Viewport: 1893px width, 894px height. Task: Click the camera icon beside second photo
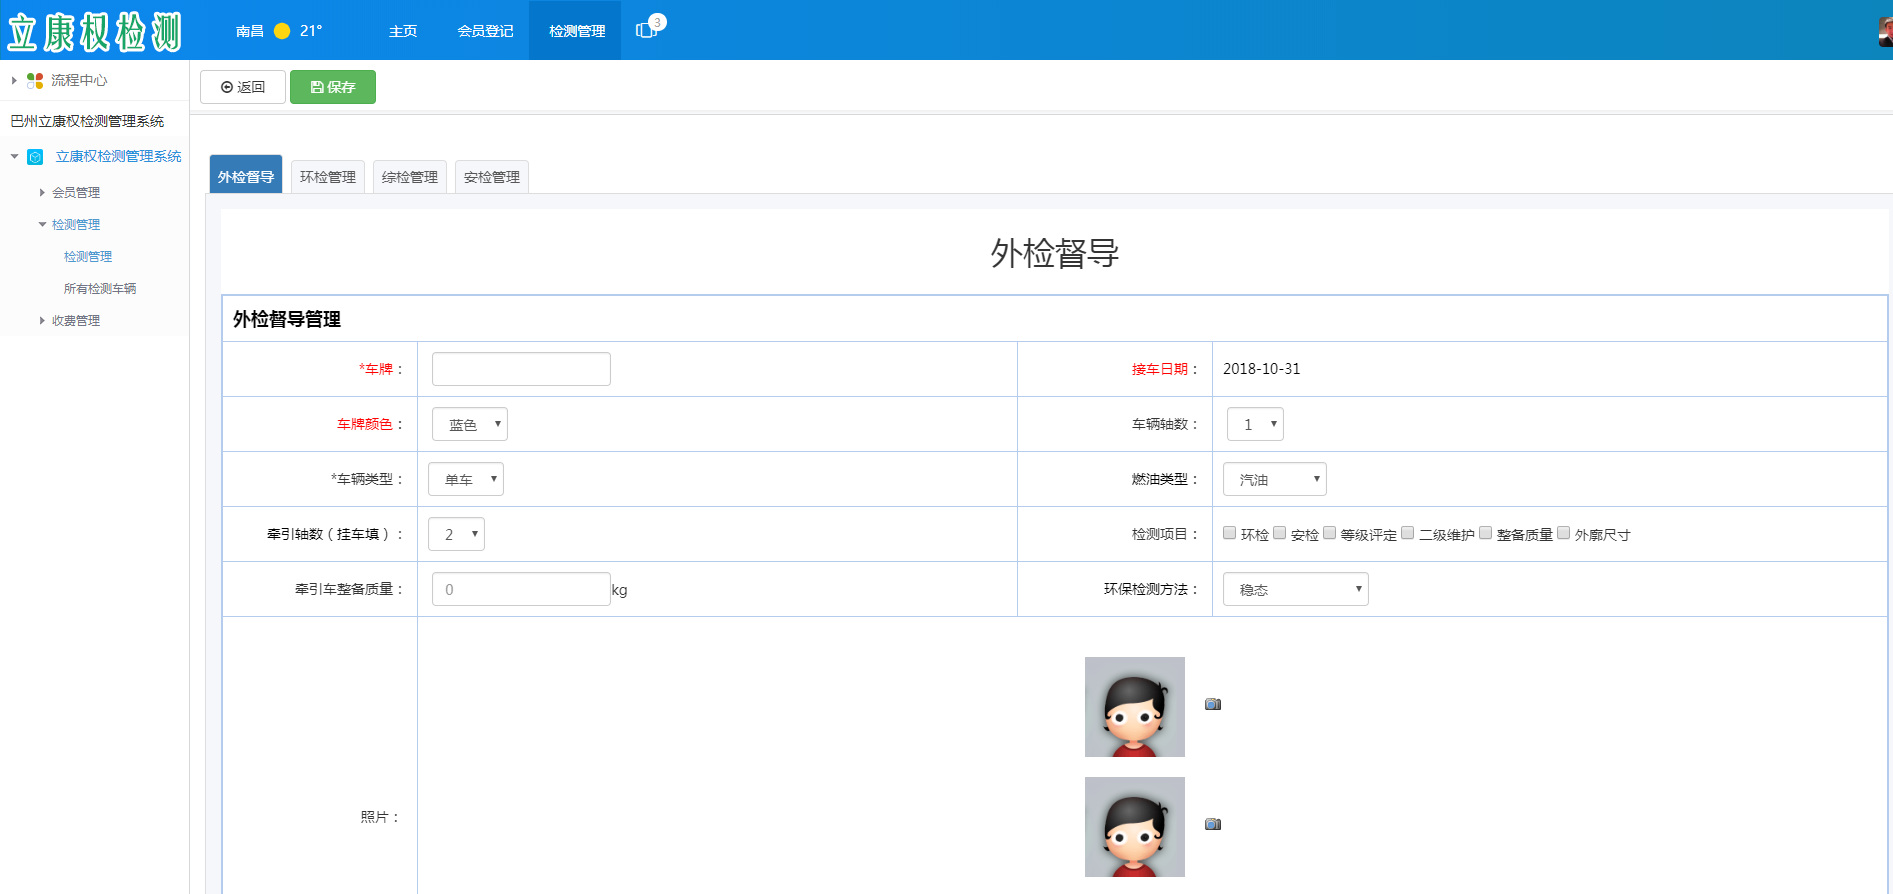click(x=1212, y=824)
